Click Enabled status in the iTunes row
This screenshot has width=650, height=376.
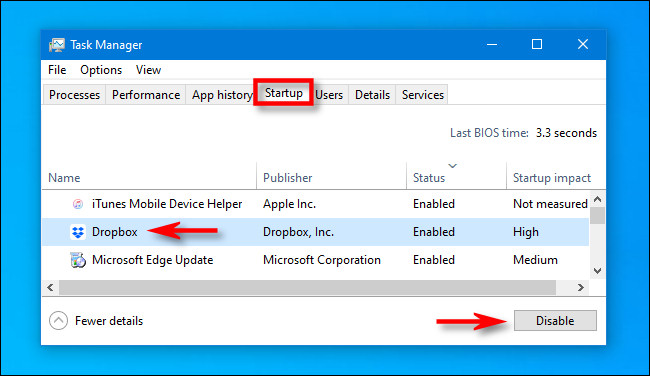[x=434, y=204]
